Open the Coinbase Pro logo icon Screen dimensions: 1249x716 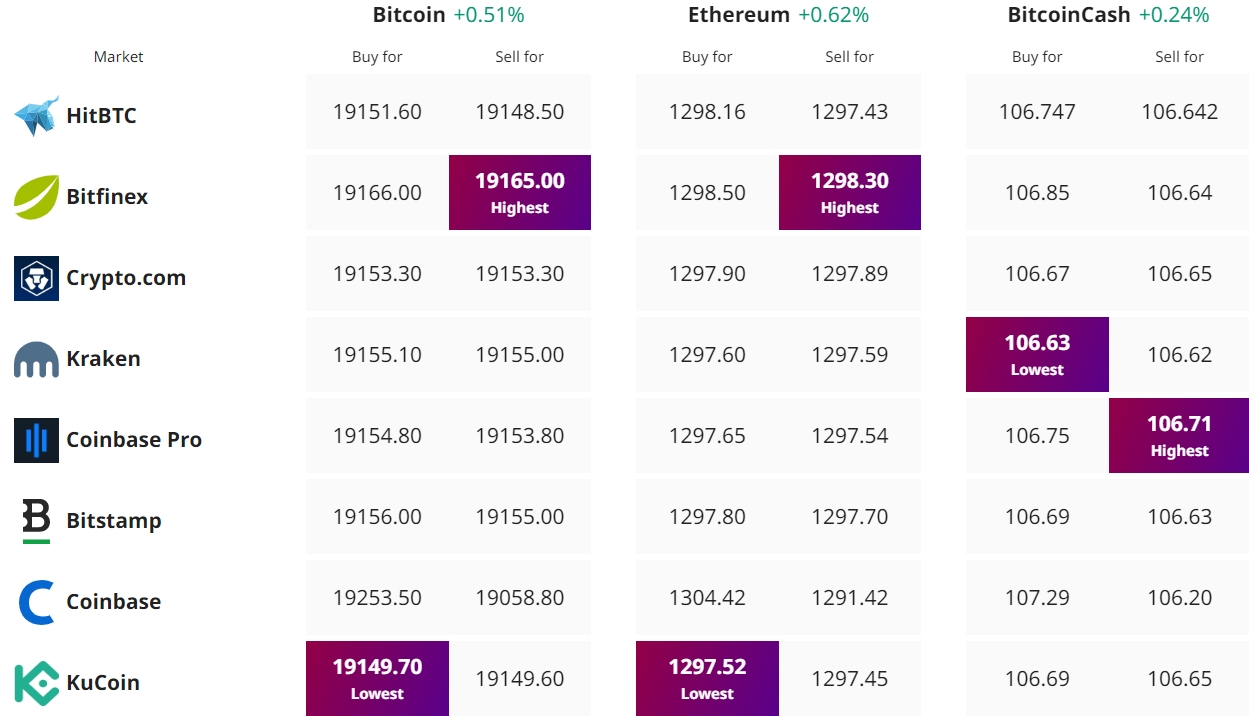pyautogui.click(x=36, y=440)
